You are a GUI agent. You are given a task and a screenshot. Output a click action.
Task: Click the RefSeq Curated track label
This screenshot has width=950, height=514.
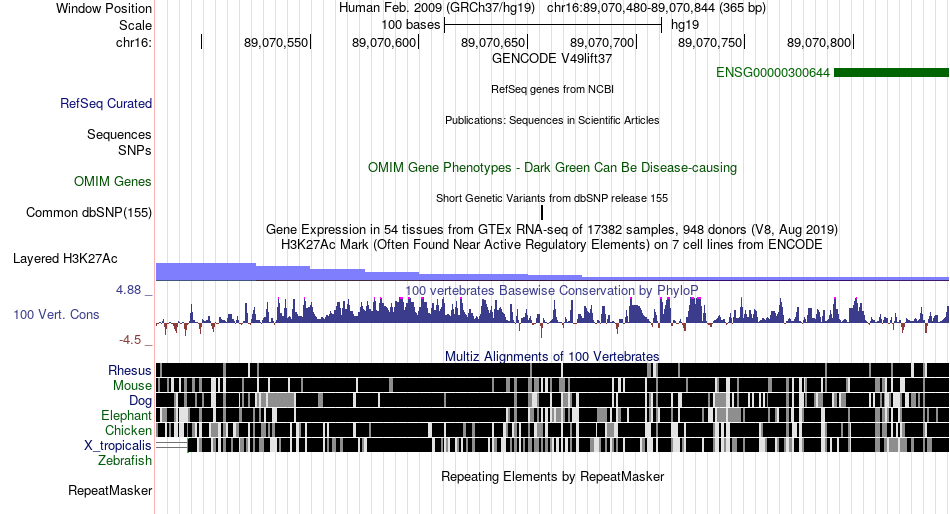[x=105, y=104]
